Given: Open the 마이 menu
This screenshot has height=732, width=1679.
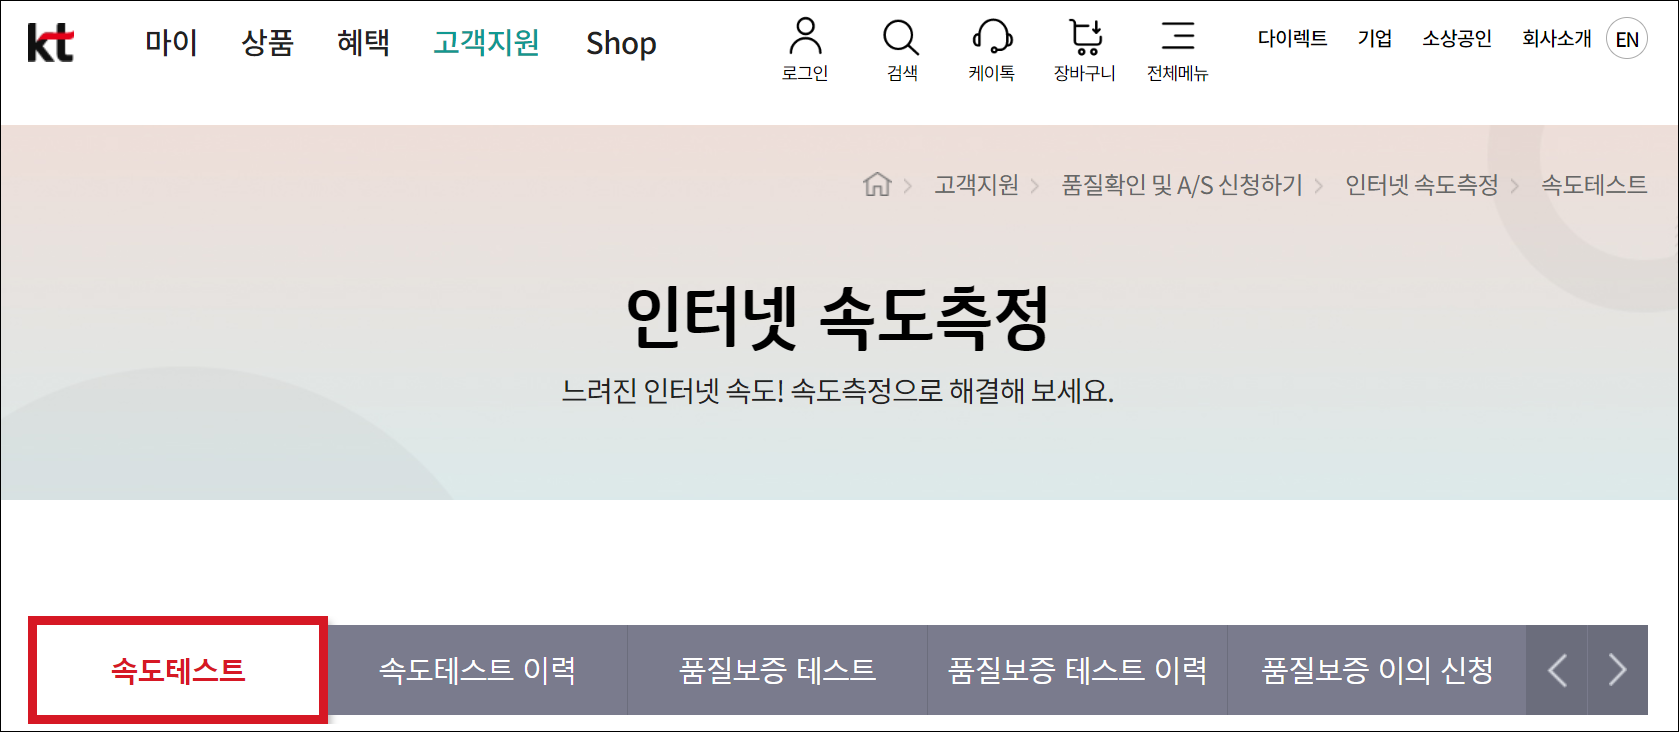Looking at the screenshot, I should [171, 43].
